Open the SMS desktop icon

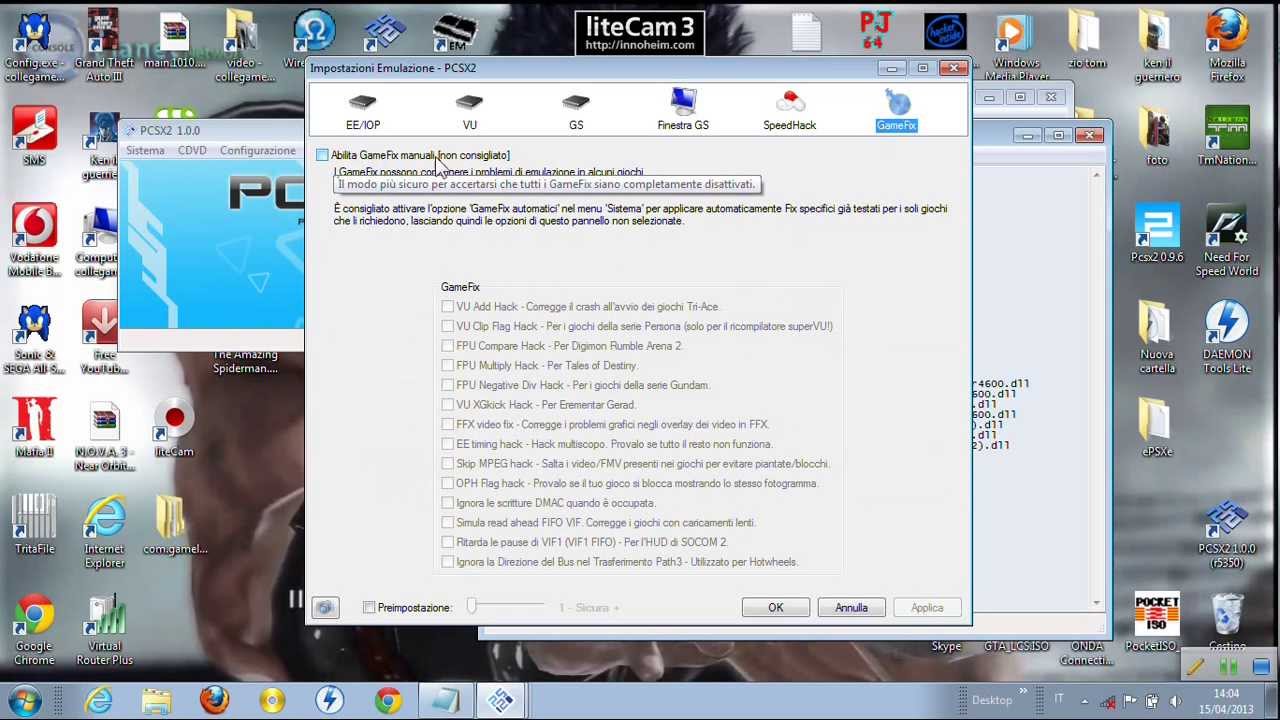34,136
